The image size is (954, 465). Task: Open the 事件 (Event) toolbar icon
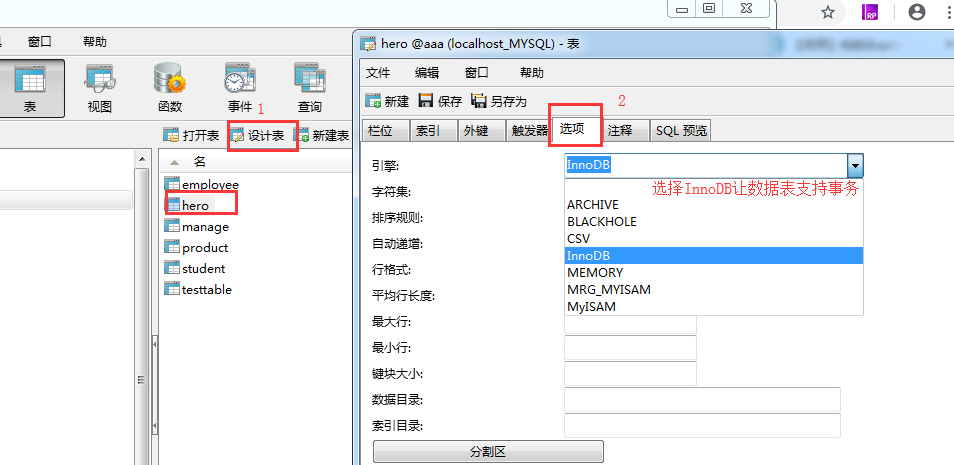240,88
